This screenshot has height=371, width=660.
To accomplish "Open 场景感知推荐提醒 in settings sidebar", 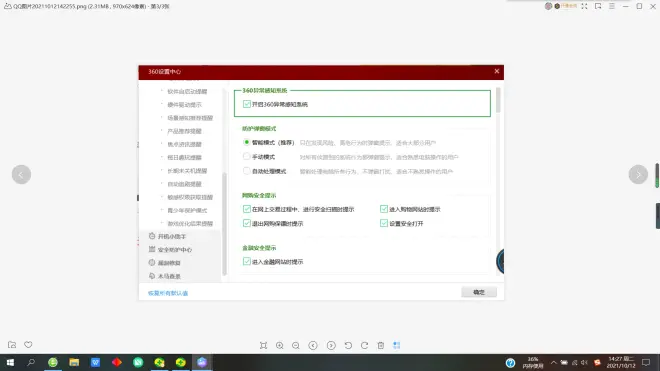I will [190, 118].
